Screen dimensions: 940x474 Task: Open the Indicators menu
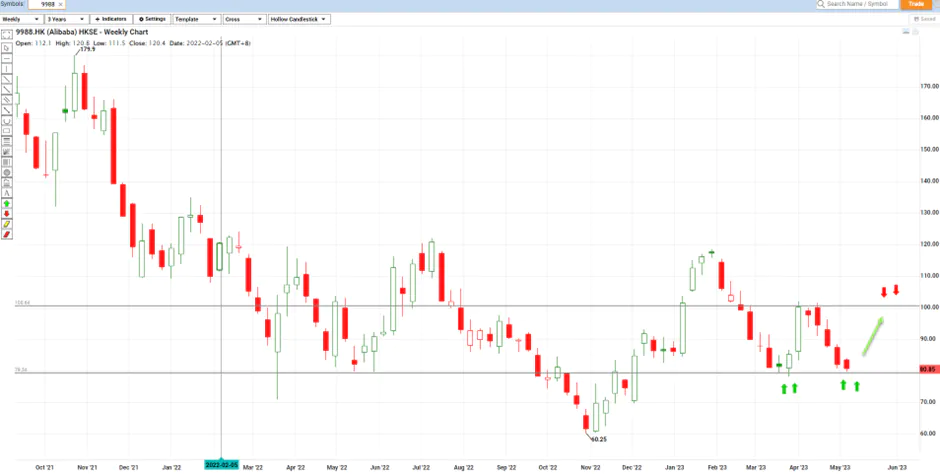coord(110,19)
